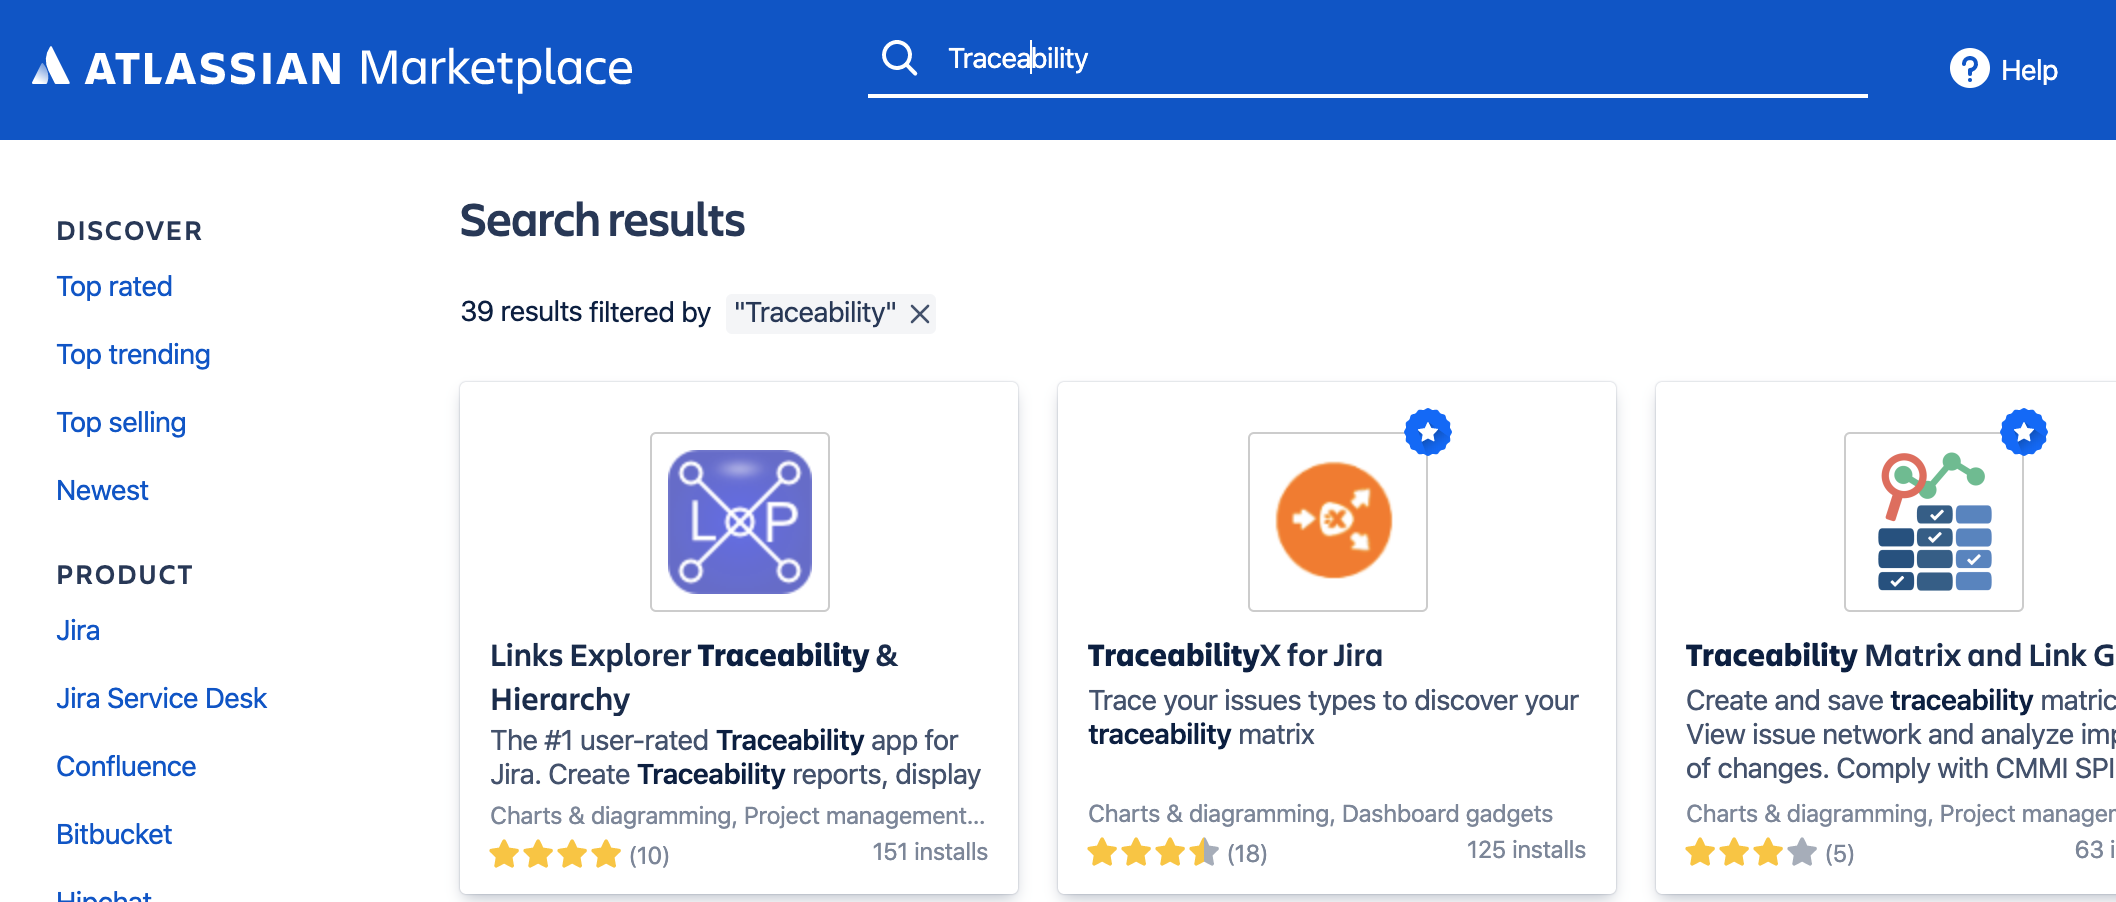
Task: Select the Top trending sidebar item
Action: pos(133,354)
